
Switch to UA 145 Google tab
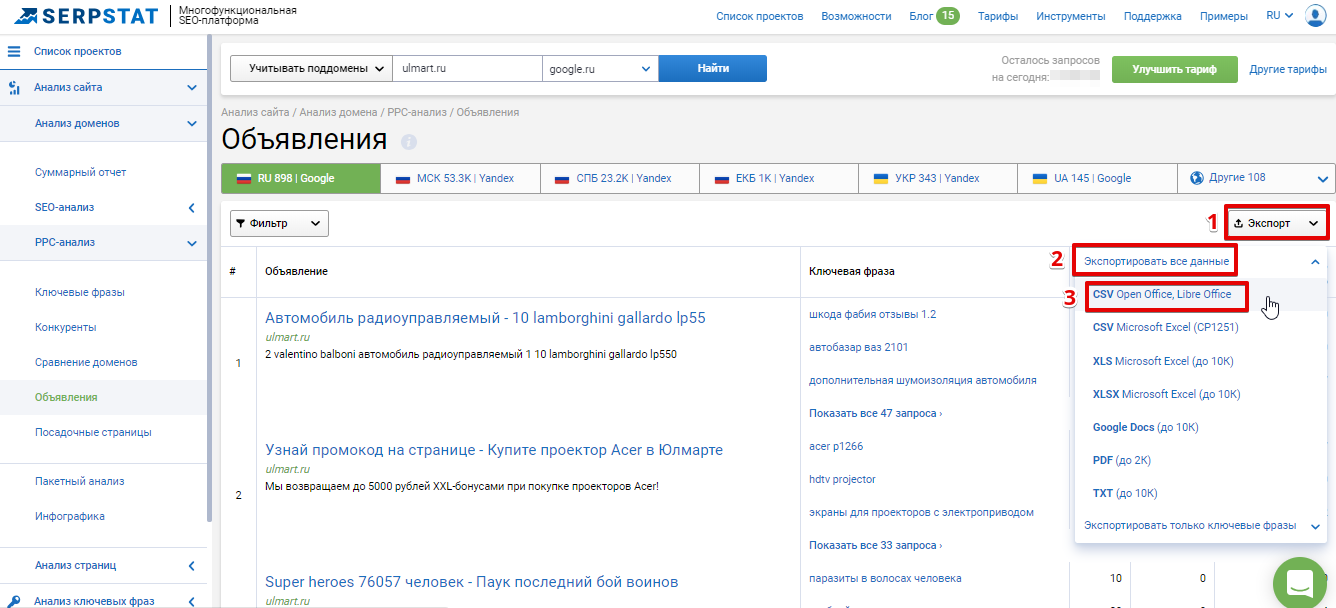(1097, 179)
